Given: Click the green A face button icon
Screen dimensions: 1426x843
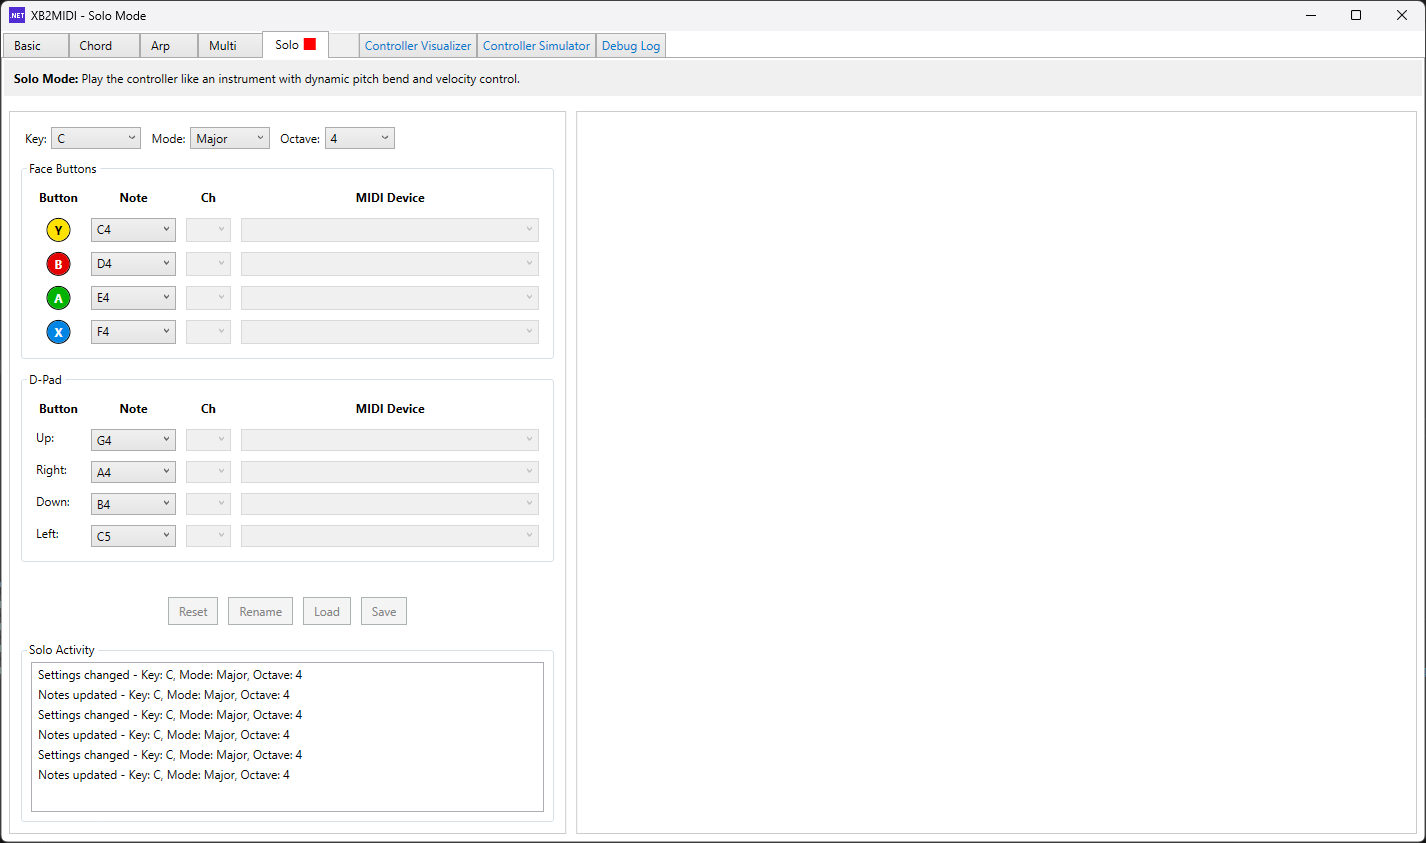Looking at the screenshot, I should pyautogui.click(x=58, y=298).
